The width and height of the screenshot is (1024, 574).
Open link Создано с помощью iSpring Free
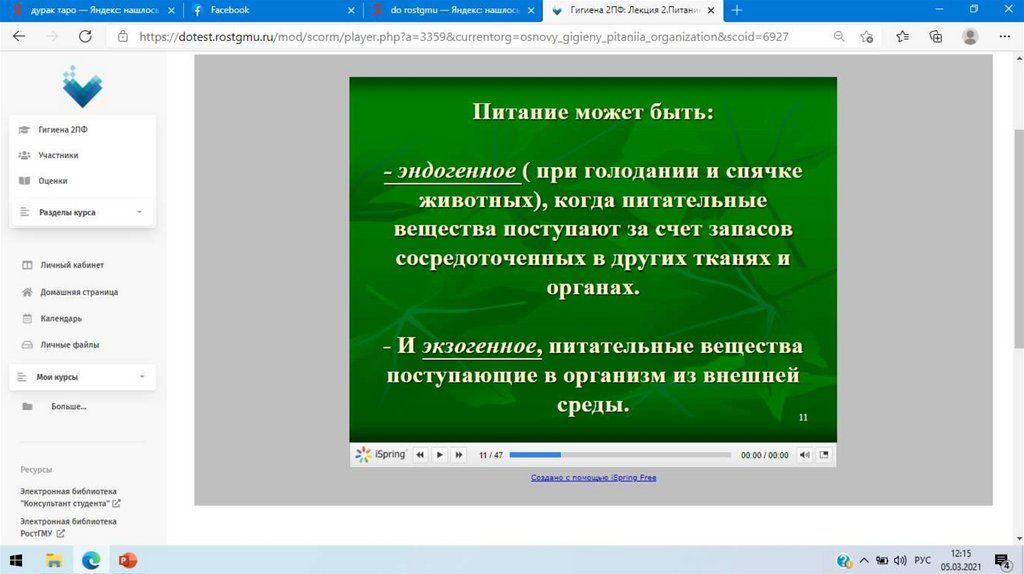593,477
